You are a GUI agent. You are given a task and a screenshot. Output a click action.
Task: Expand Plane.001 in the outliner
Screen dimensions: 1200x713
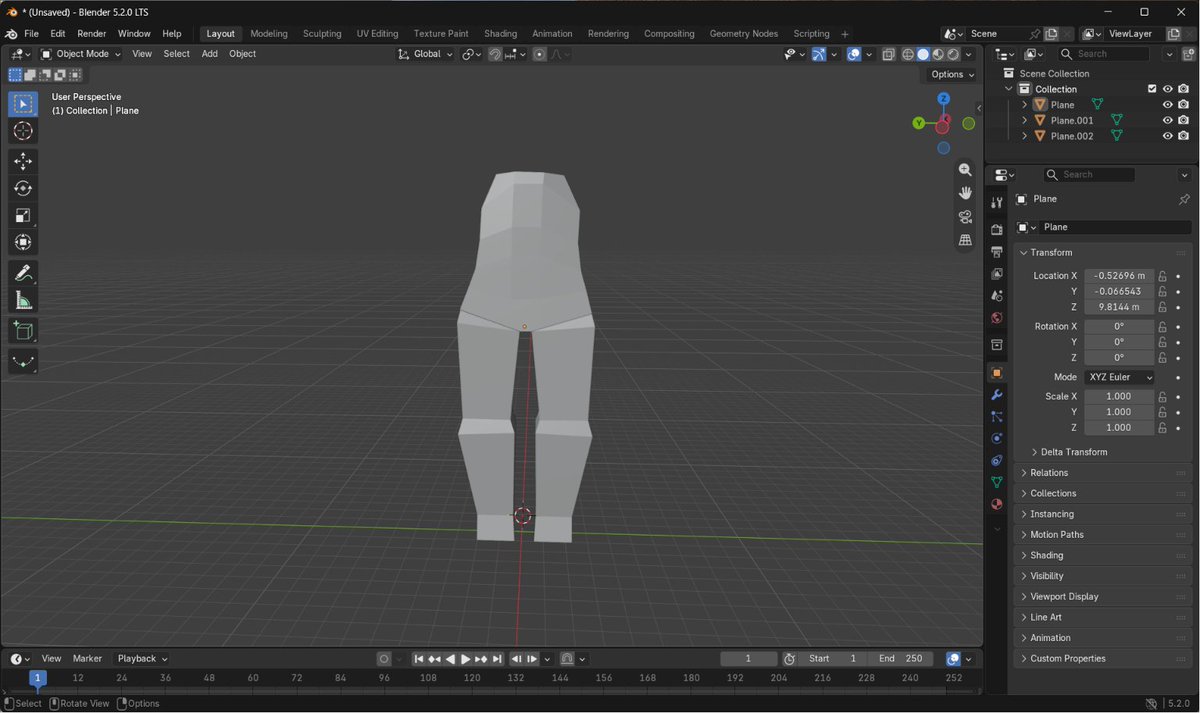1024,120
